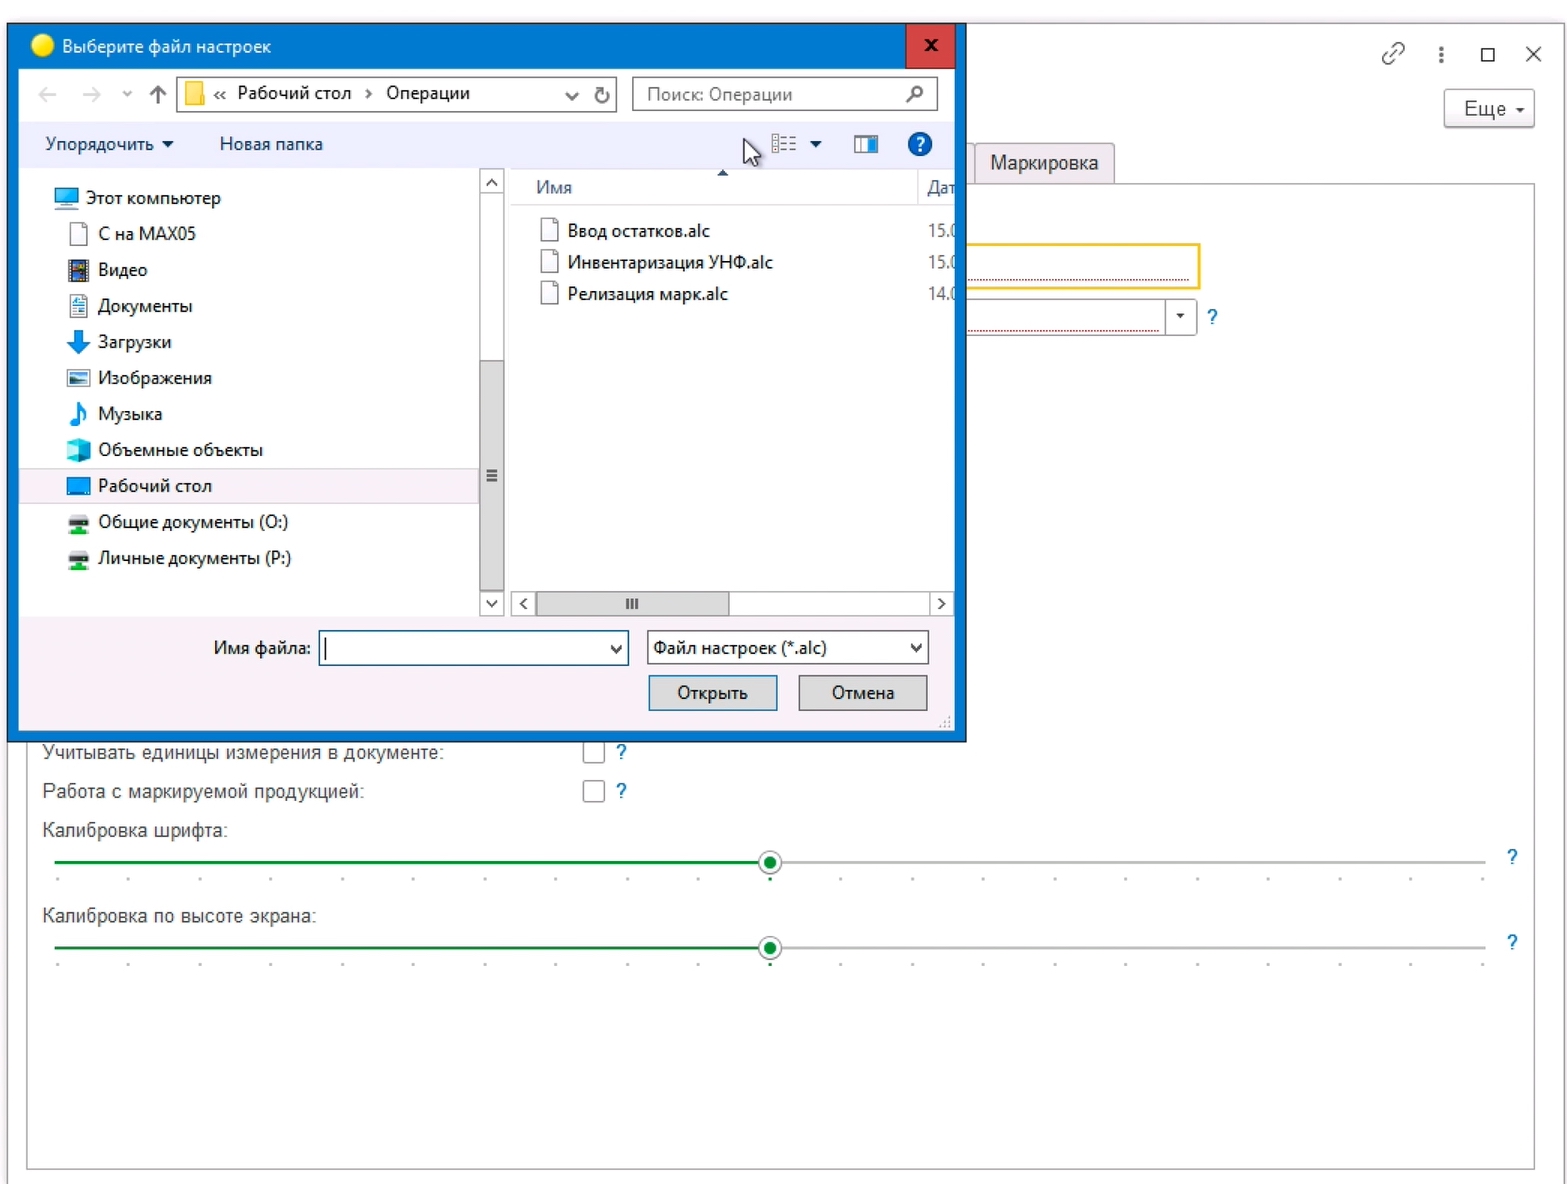Open the Загрузки folder
1567x1184 pixels.
pyautogui.click(x=119, y=342)
